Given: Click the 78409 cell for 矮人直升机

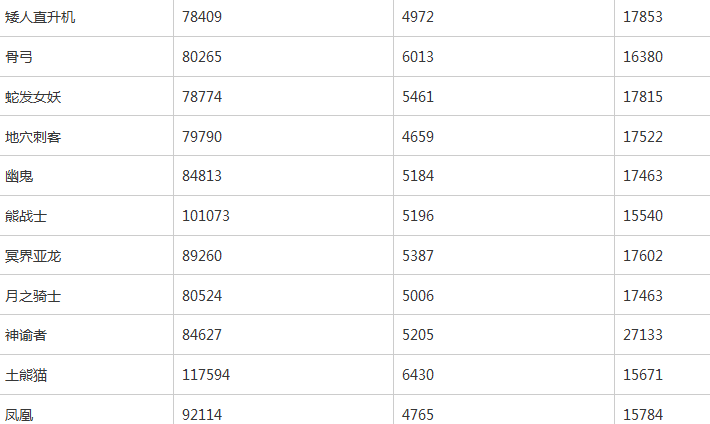Looking at the screenshot, I should 202,17.
